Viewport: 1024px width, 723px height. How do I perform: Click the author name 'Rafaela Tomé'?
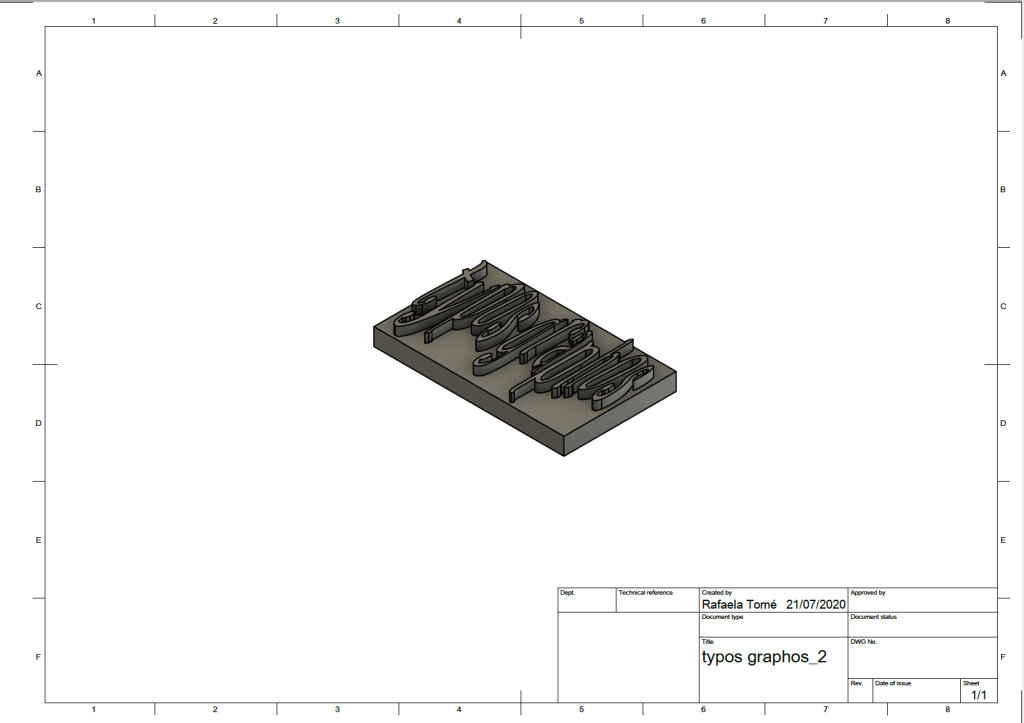point(739,604)
